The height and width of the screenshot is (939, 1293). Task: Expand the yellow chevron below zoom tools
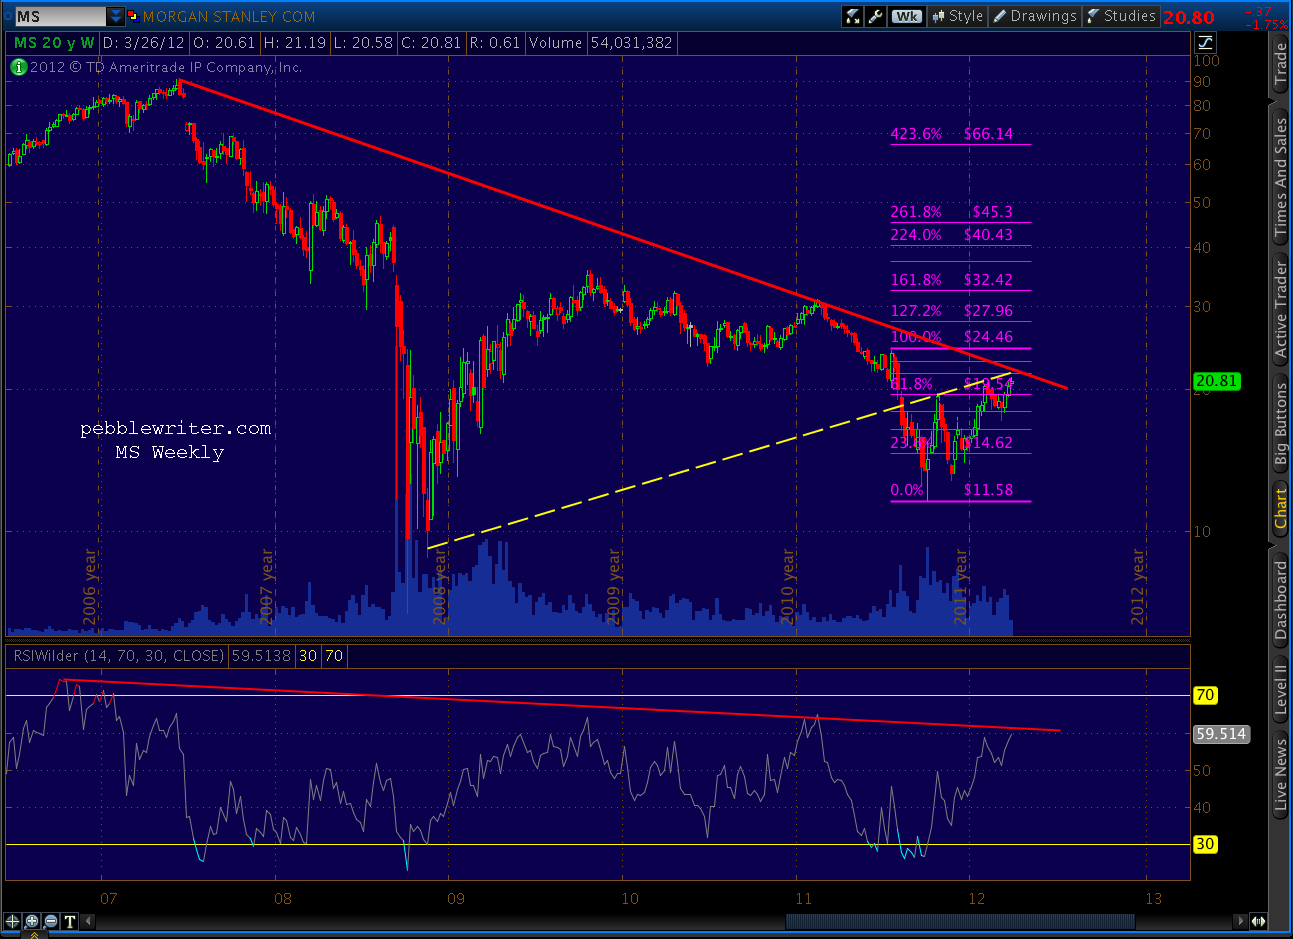coord(33,934)
